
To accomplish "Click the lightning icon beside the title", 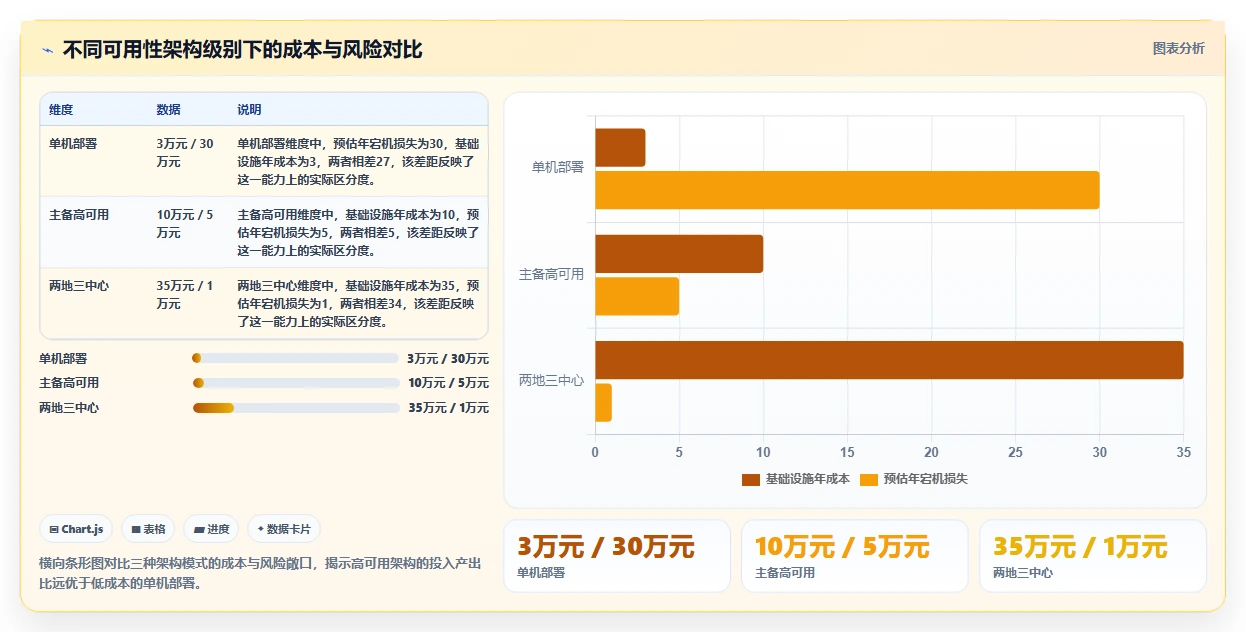I will 47,50.
